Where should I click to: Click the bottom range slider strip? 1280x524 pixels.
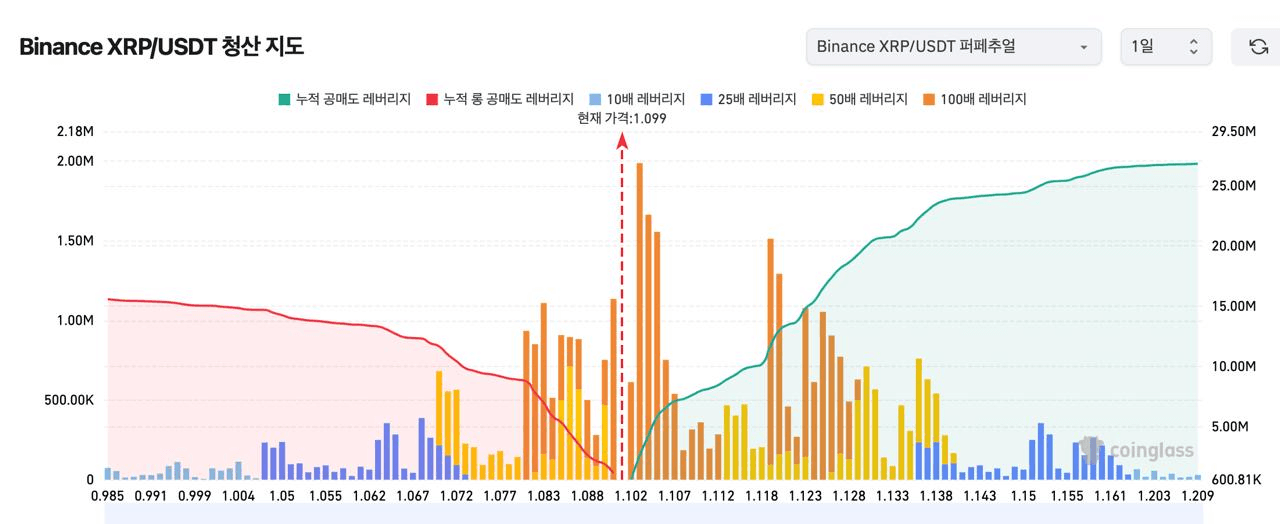tap(654, 514)
